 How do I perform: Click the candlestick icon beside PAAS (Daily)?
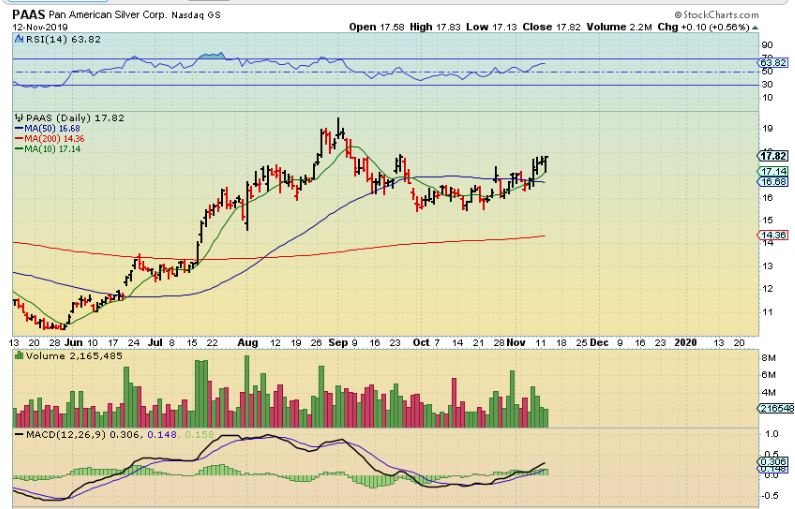pos(20,118)
